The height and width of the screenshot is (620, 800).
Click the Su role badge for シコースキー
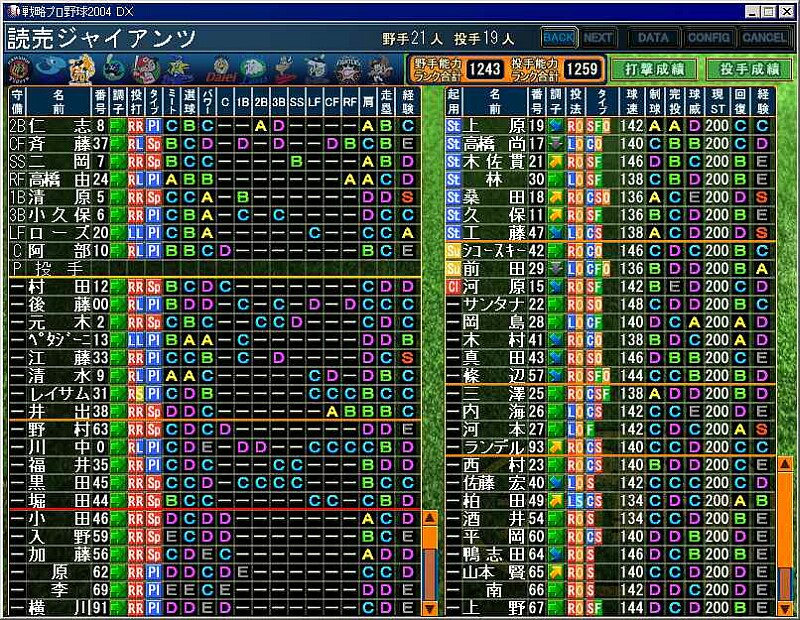pyautogui.click(x=453, y=251)
